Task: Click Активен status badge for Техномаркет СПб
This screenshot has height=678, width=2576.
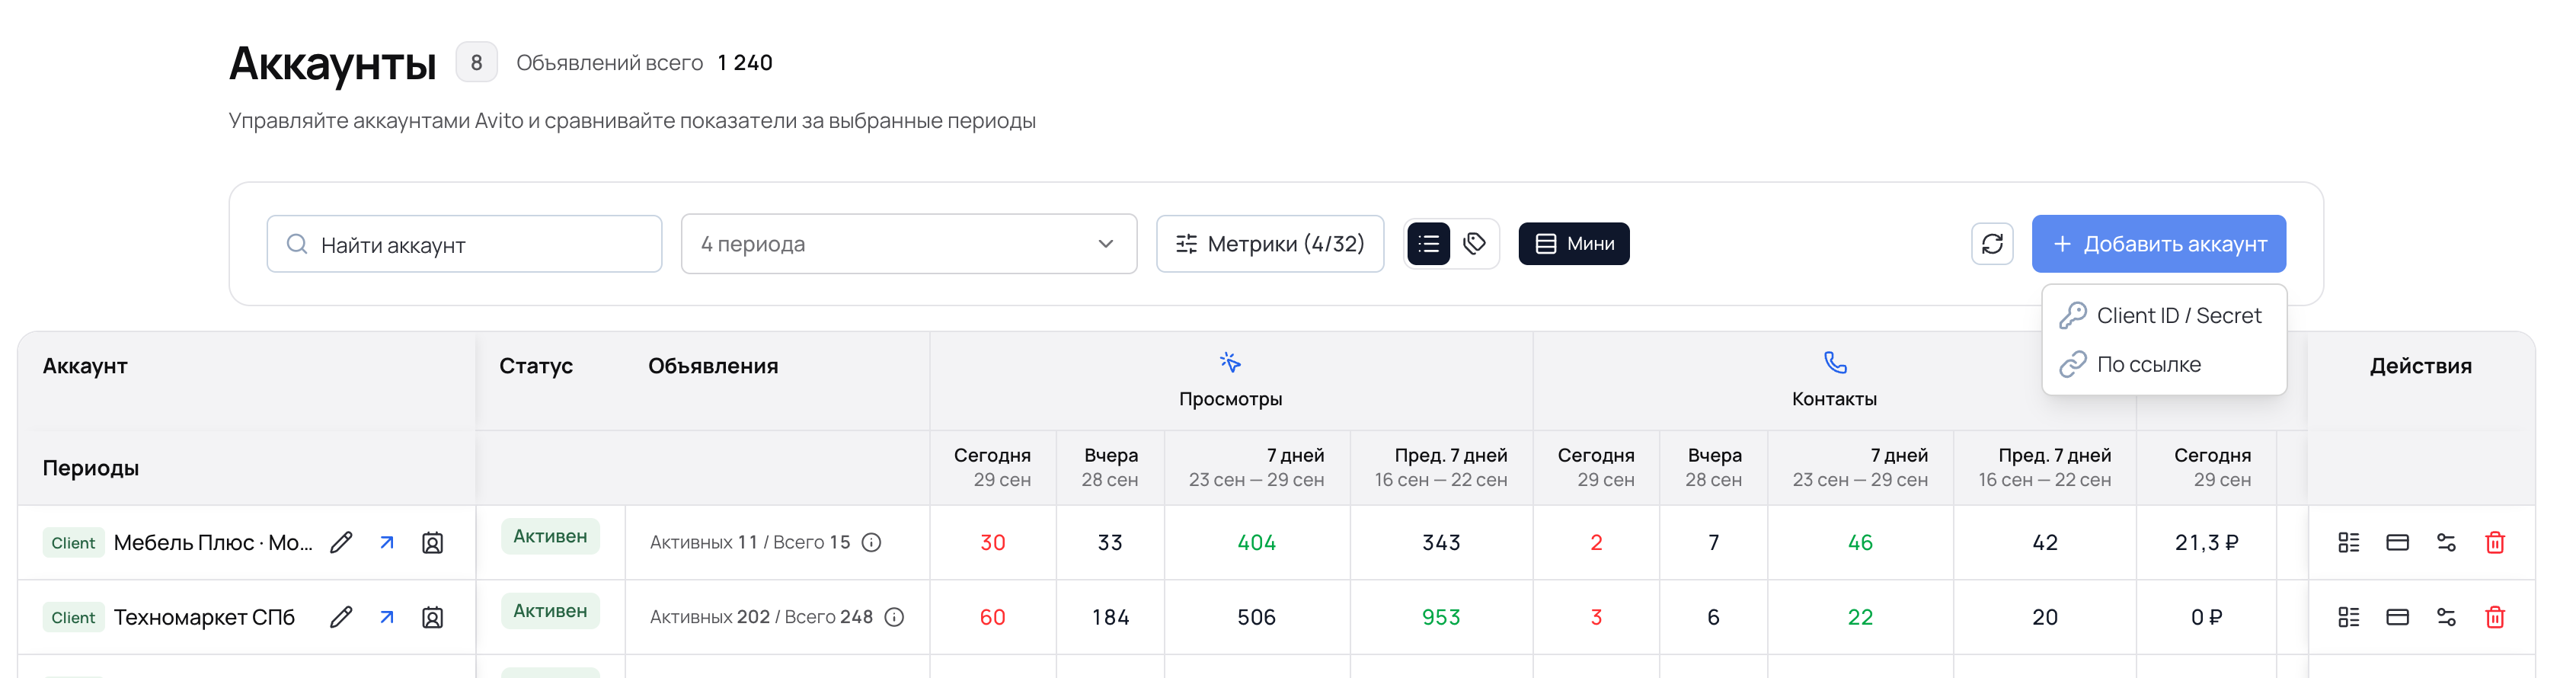Action: pos(550,611)
